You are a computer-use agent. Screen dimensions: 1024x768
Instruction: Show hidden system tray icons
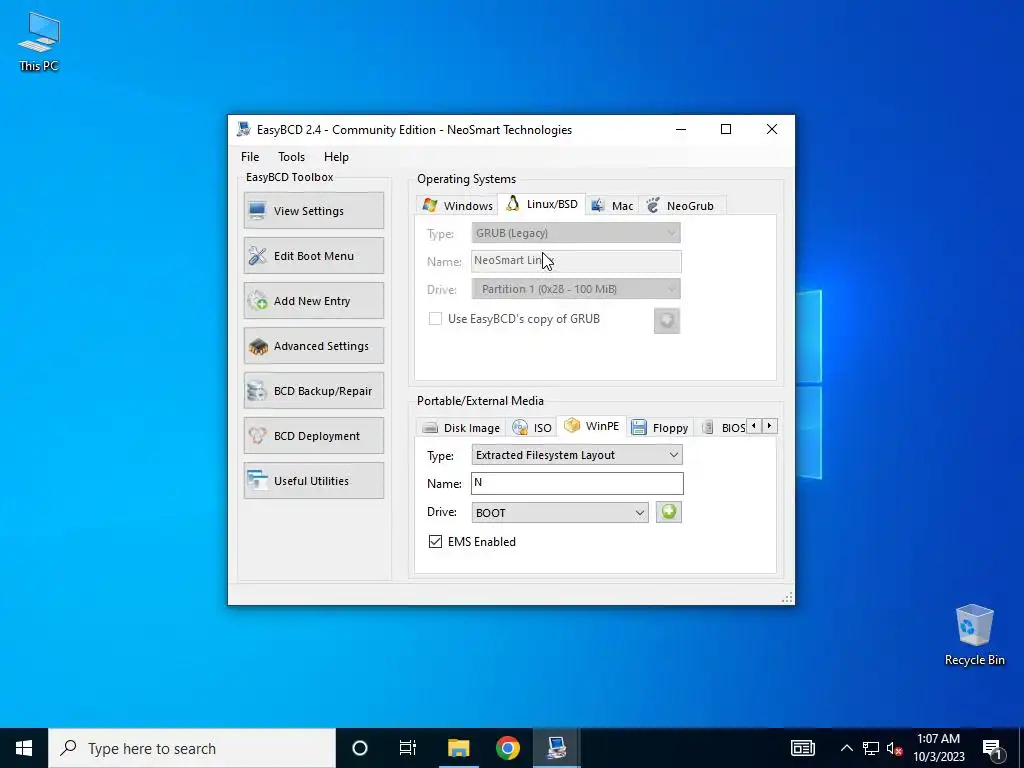click(x=846, y=748)
